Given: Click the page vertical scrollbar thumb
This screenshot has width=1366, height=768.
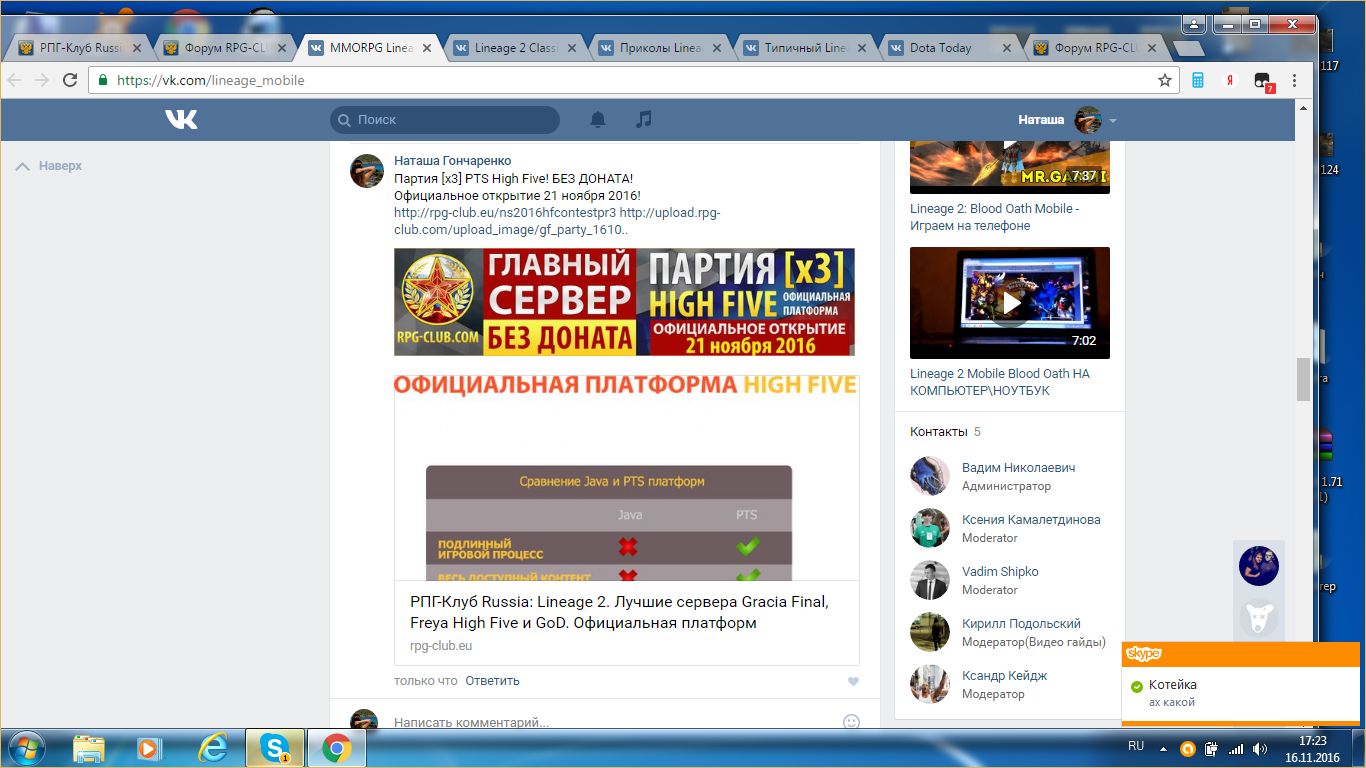Looking at the screenshot, I should coord(1303,379).
